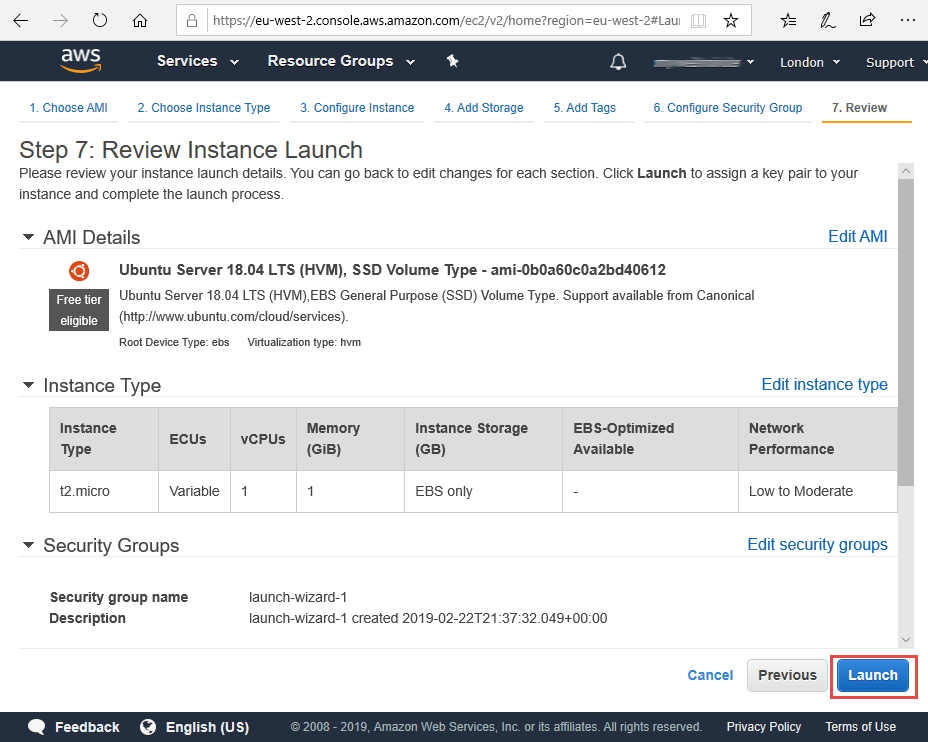Click the vertical scrollbar thumb
This screenshot has height=742, width=928.
[906, 332]
